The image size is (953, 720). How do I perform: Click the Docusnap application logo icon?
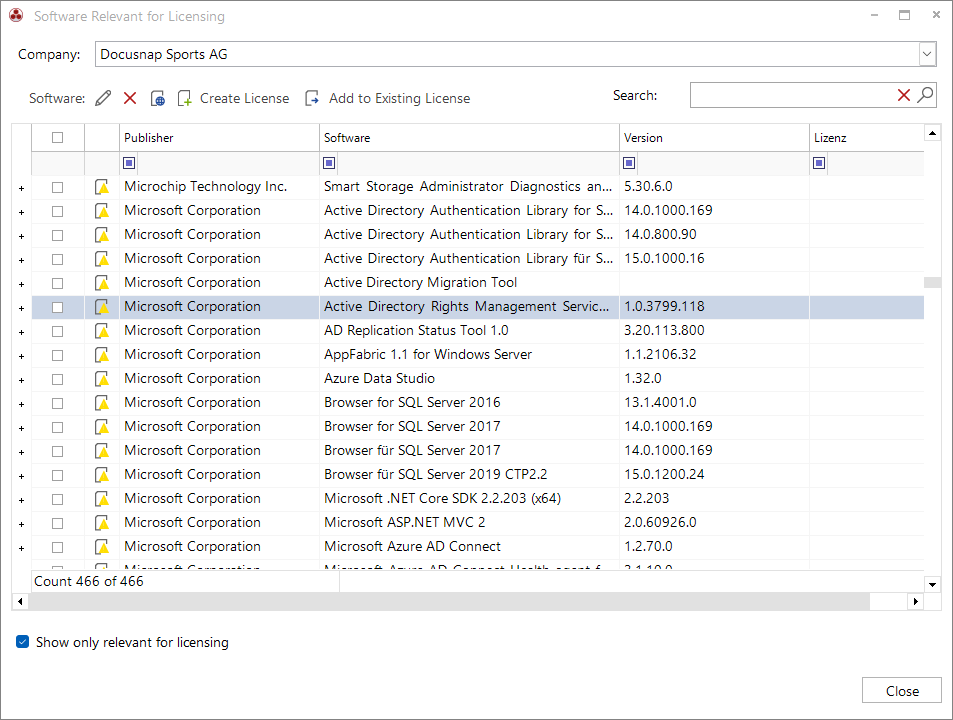(x=16, y=16)
